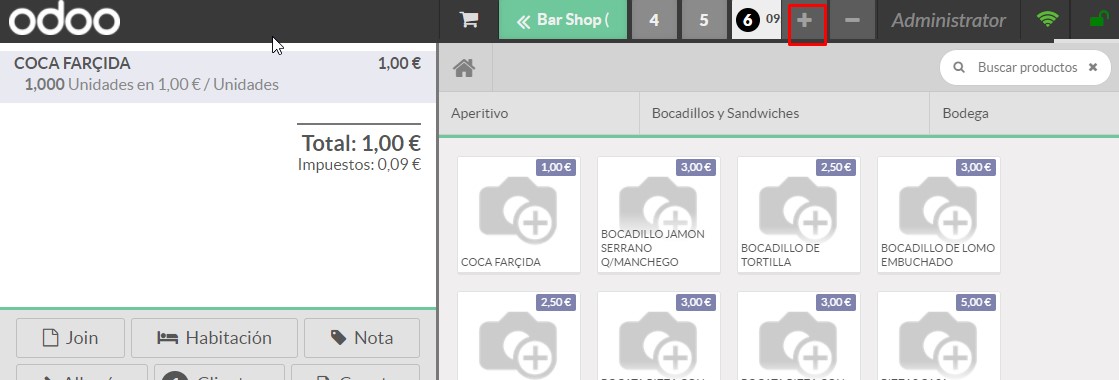Click the green wifi connection status icon
This screenshot has height=380, width=1119.
tap(1047, 20)
